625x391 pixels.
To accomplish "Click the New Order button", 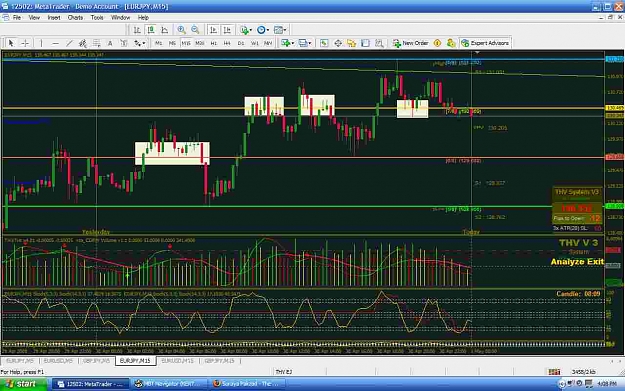I will (410, 43).
